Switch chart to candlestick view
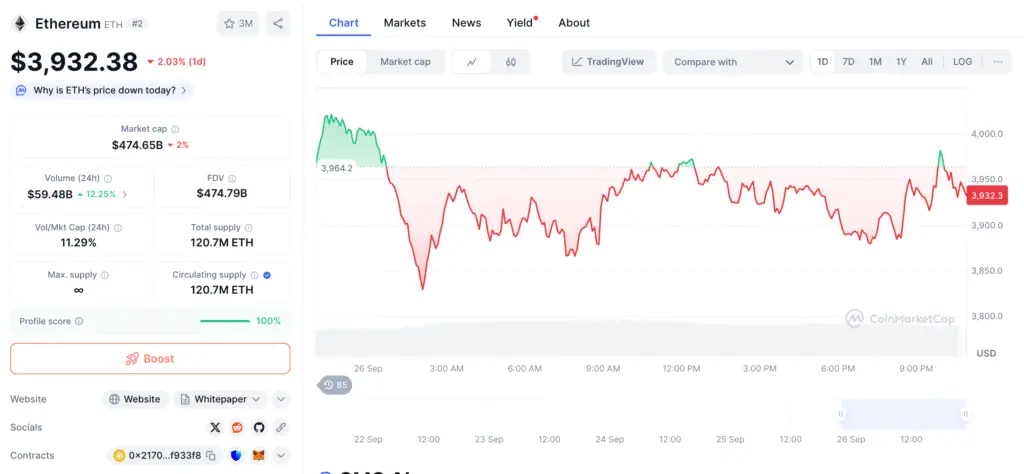Screen dimensions: 1024x474 coord(511,62)
